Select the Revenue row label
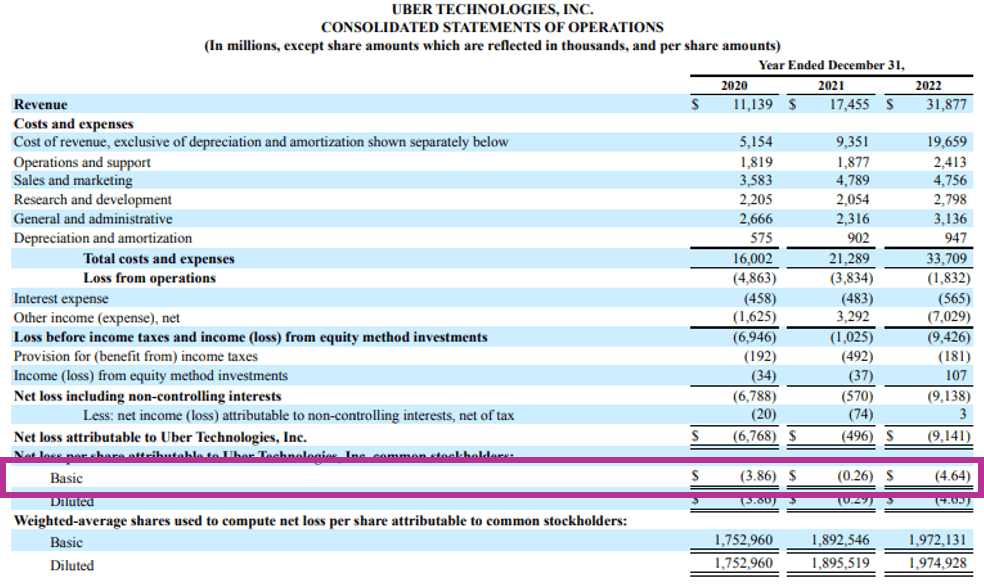 pyautogui.click(x=41, y=105)
